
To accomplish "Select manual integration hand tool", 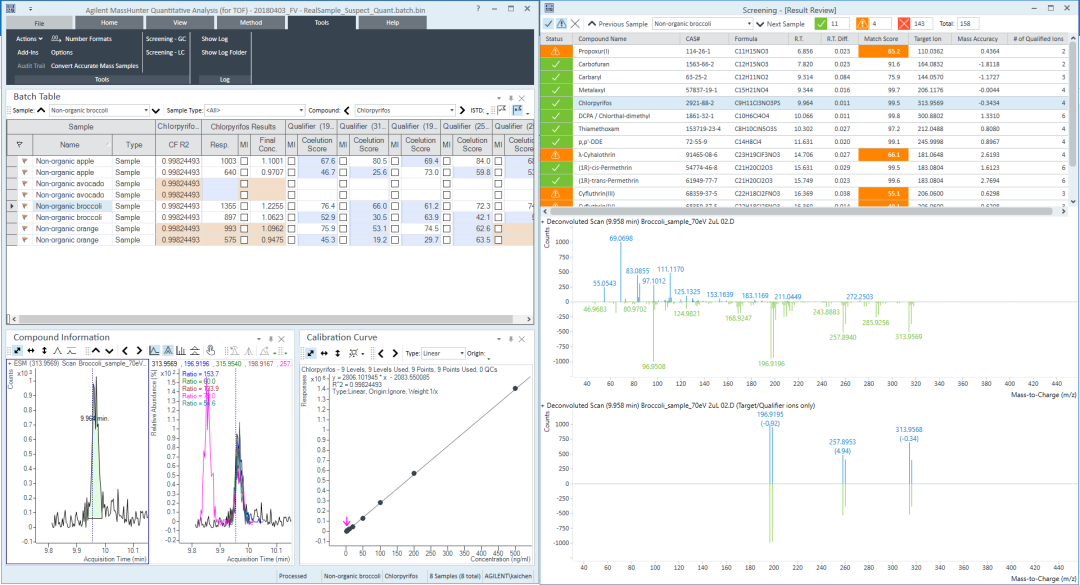I will coord(211,351).
